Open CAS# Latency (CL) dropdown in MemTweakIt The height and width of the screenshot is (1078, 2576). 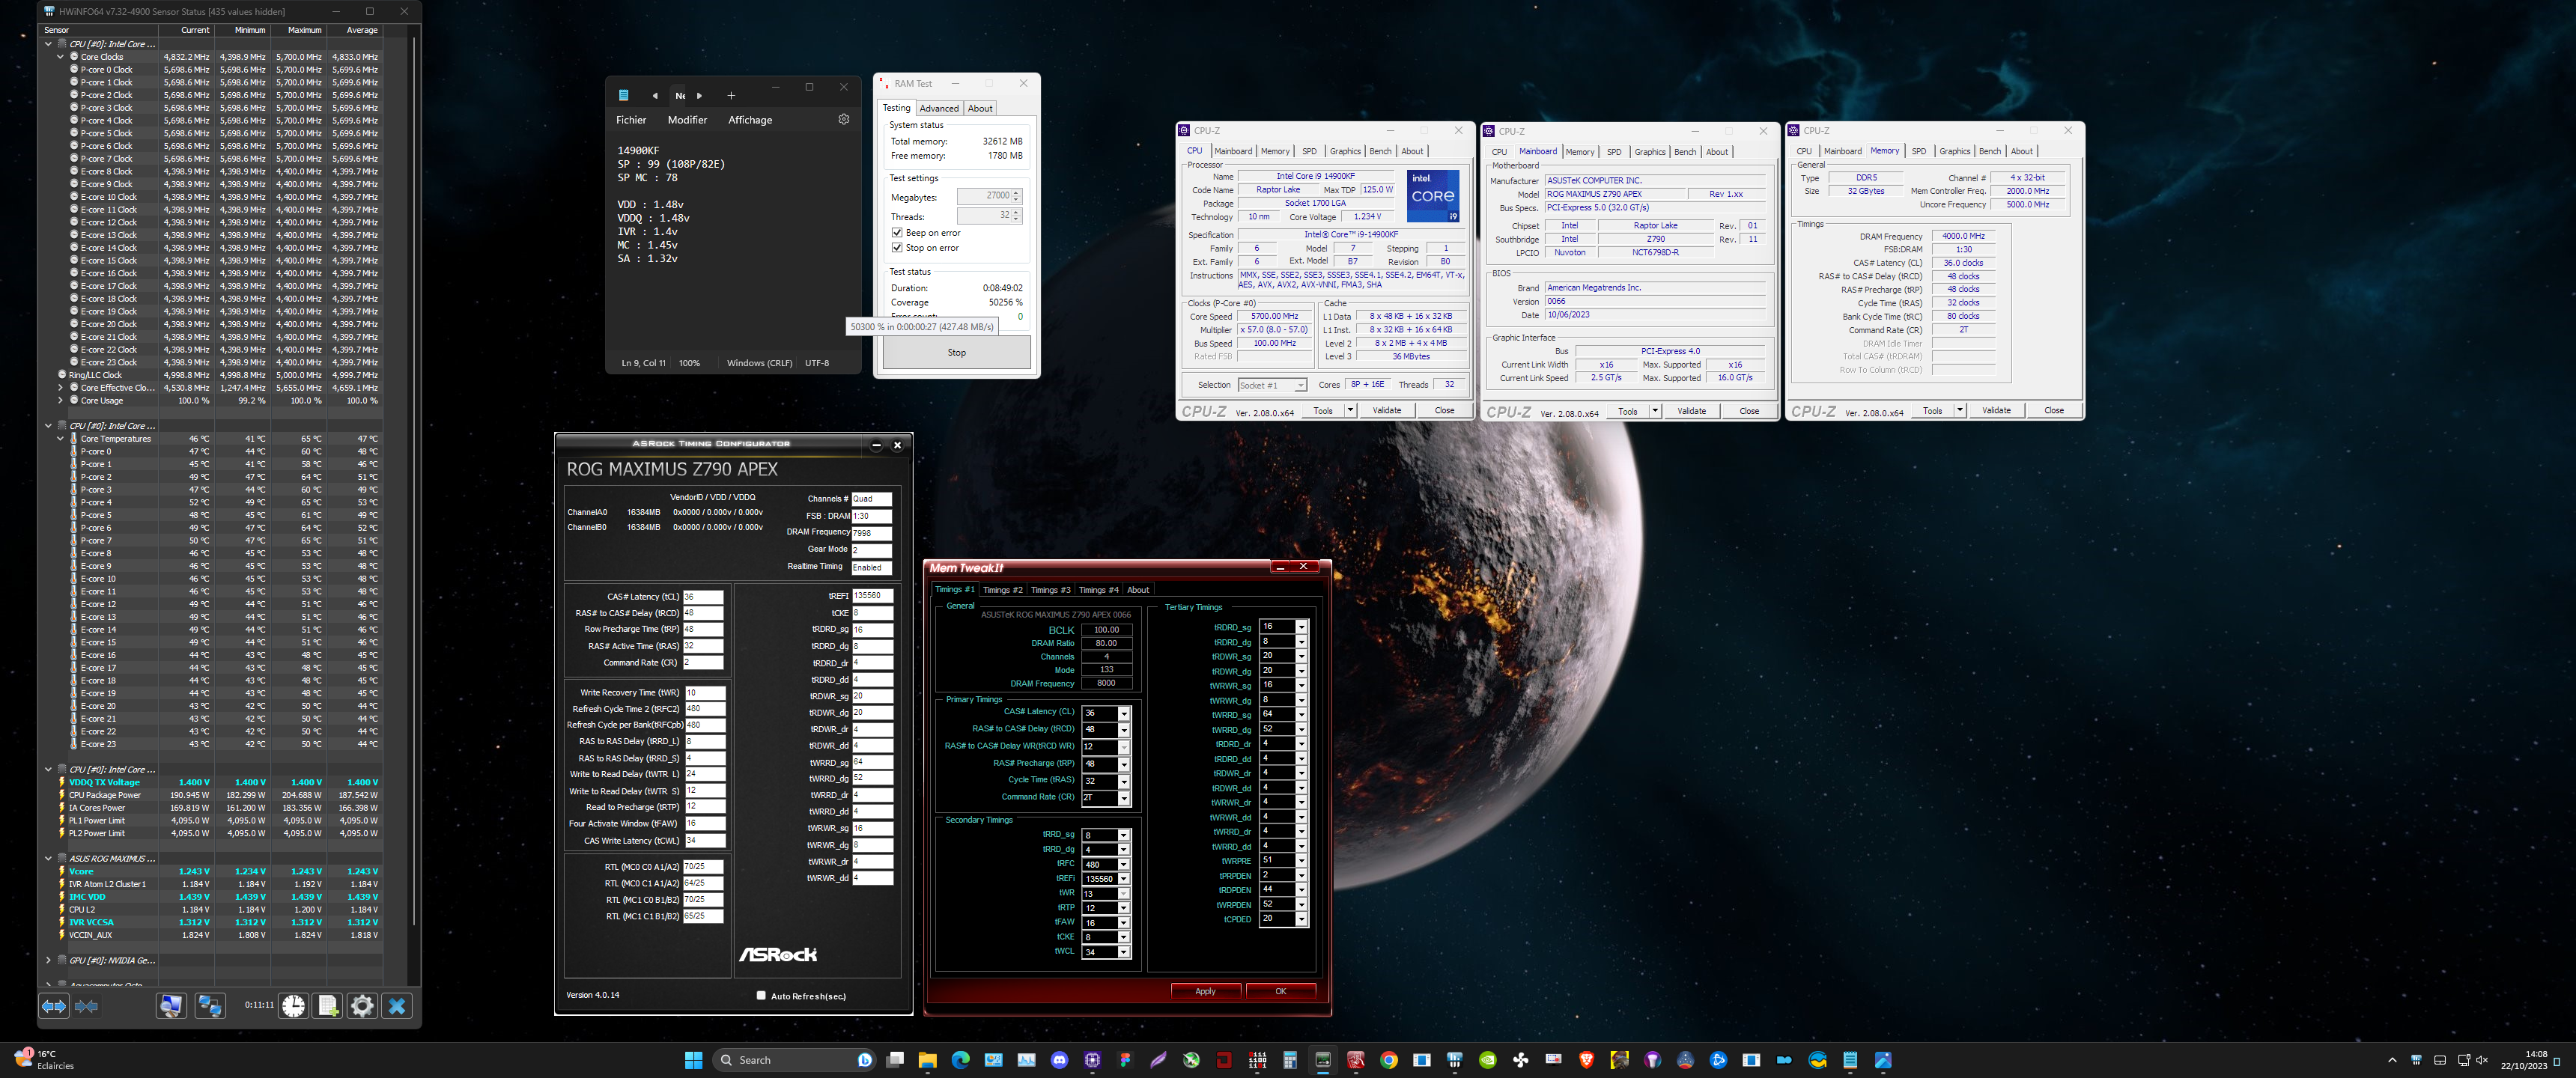(x=1123, y=713)
